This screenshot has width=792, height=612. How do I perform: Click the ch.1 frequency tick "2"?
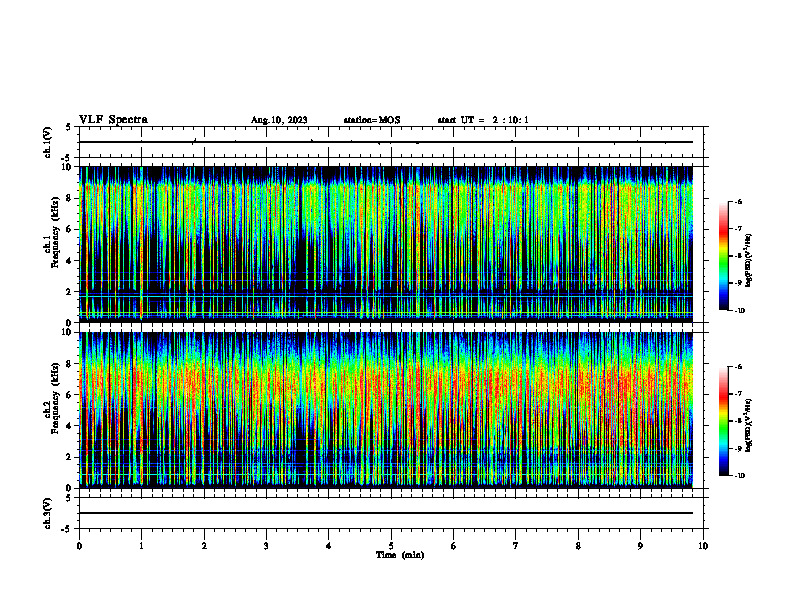coord(70,292)
